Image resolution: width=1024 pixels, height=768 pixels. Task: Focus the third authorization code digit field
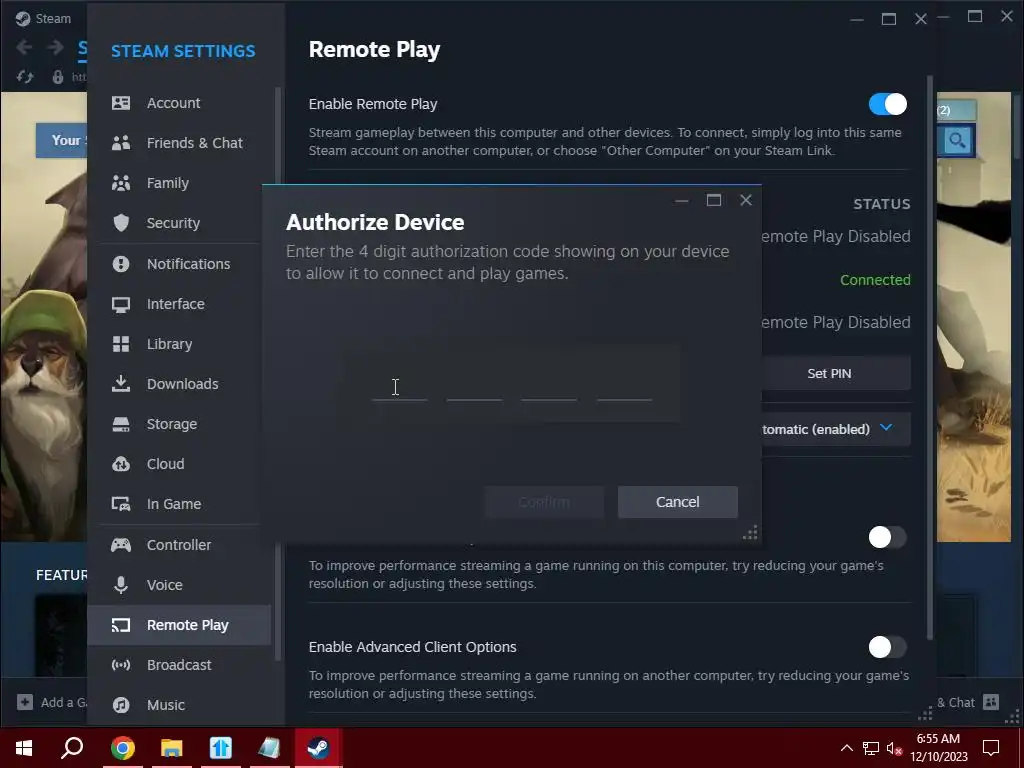click(x=549, y=385)
